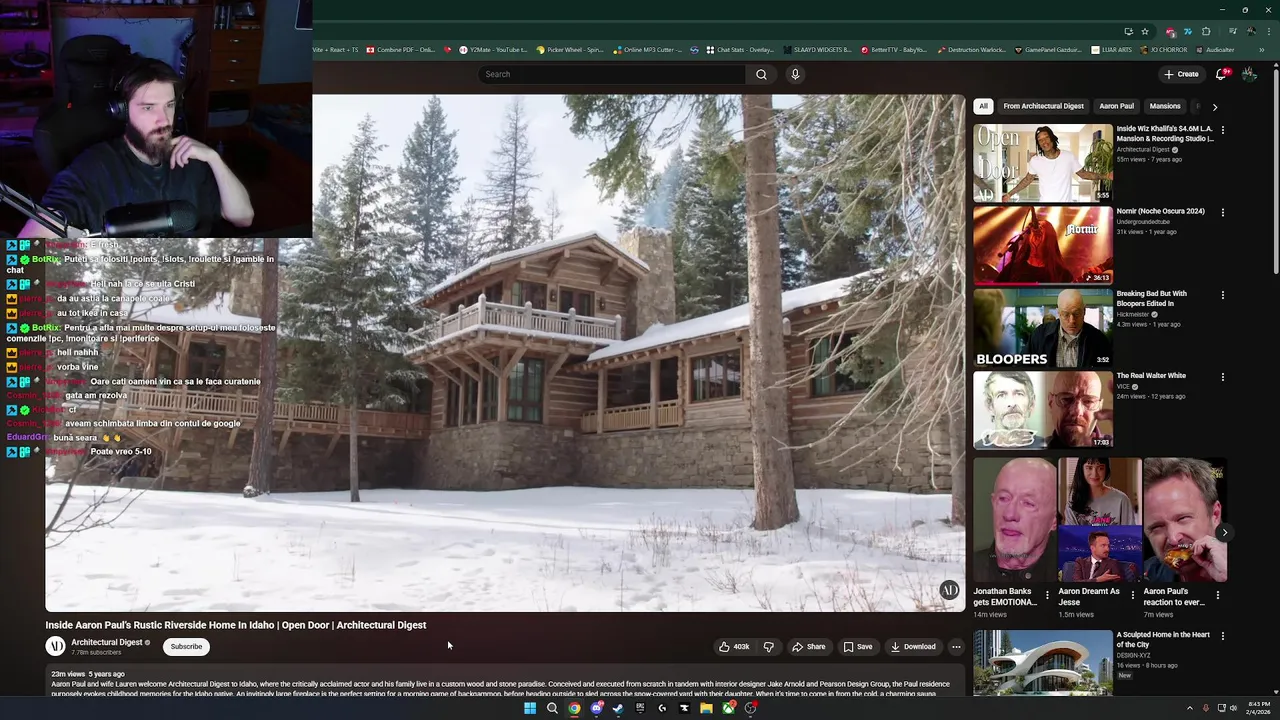Click the Architectural Digest channel avatar
Screen dimensions: 1280x720
tap(56, 647)
